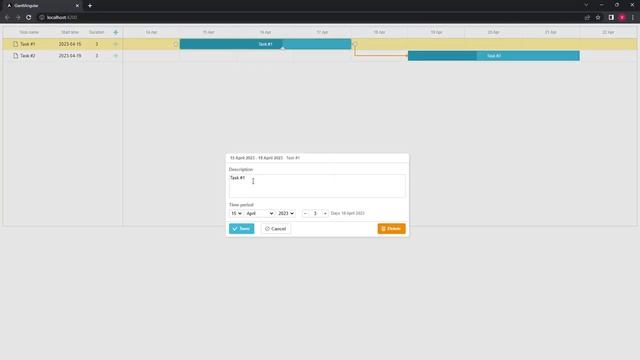Click the Task #2 start date 2023-04-19
Viewport: 640px width, 360px height.
click(x=70, y=56)
